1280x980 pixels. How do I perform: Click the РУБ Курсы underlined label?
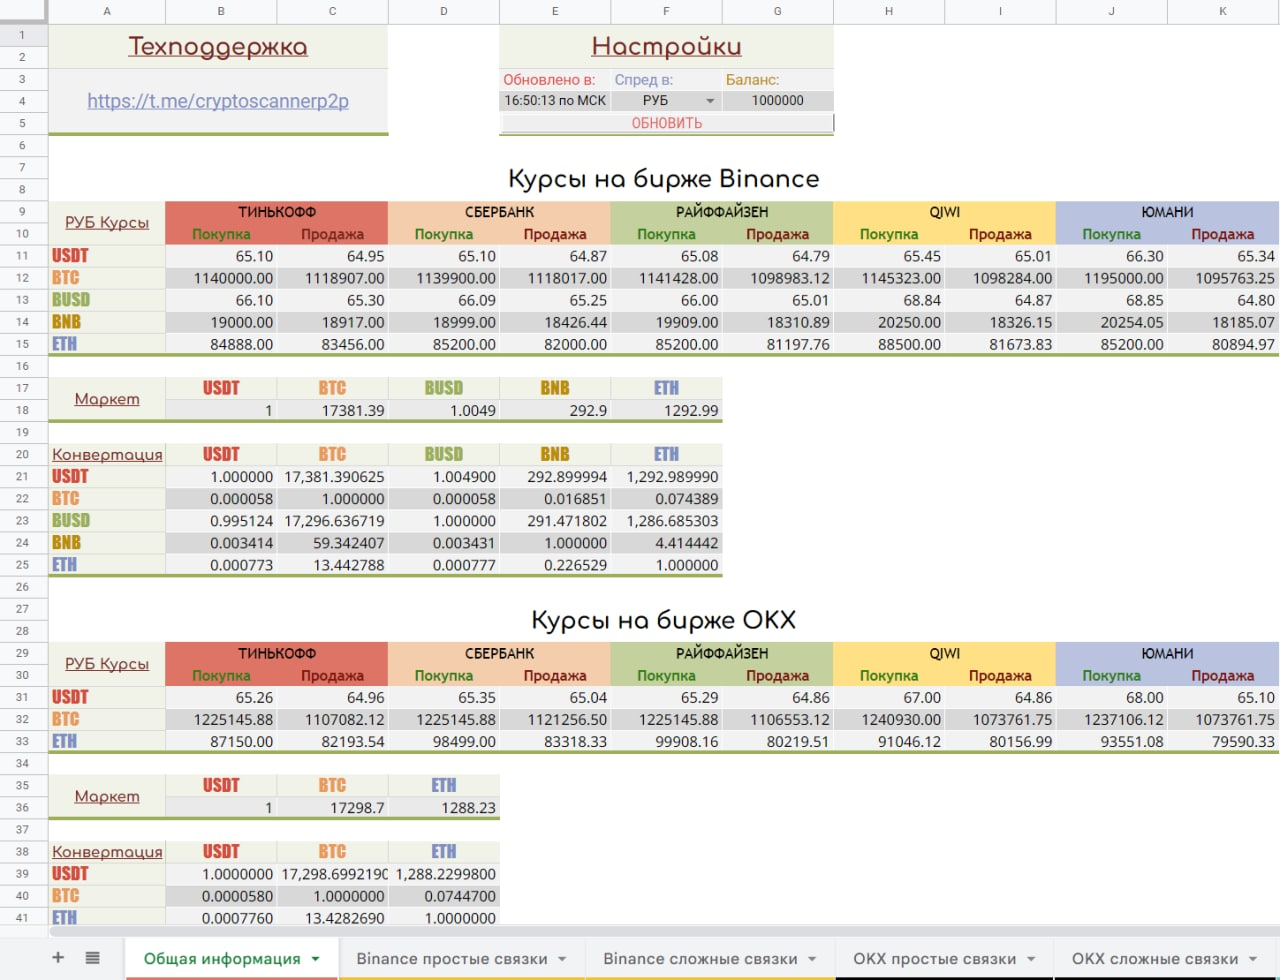tap(106, 222)
